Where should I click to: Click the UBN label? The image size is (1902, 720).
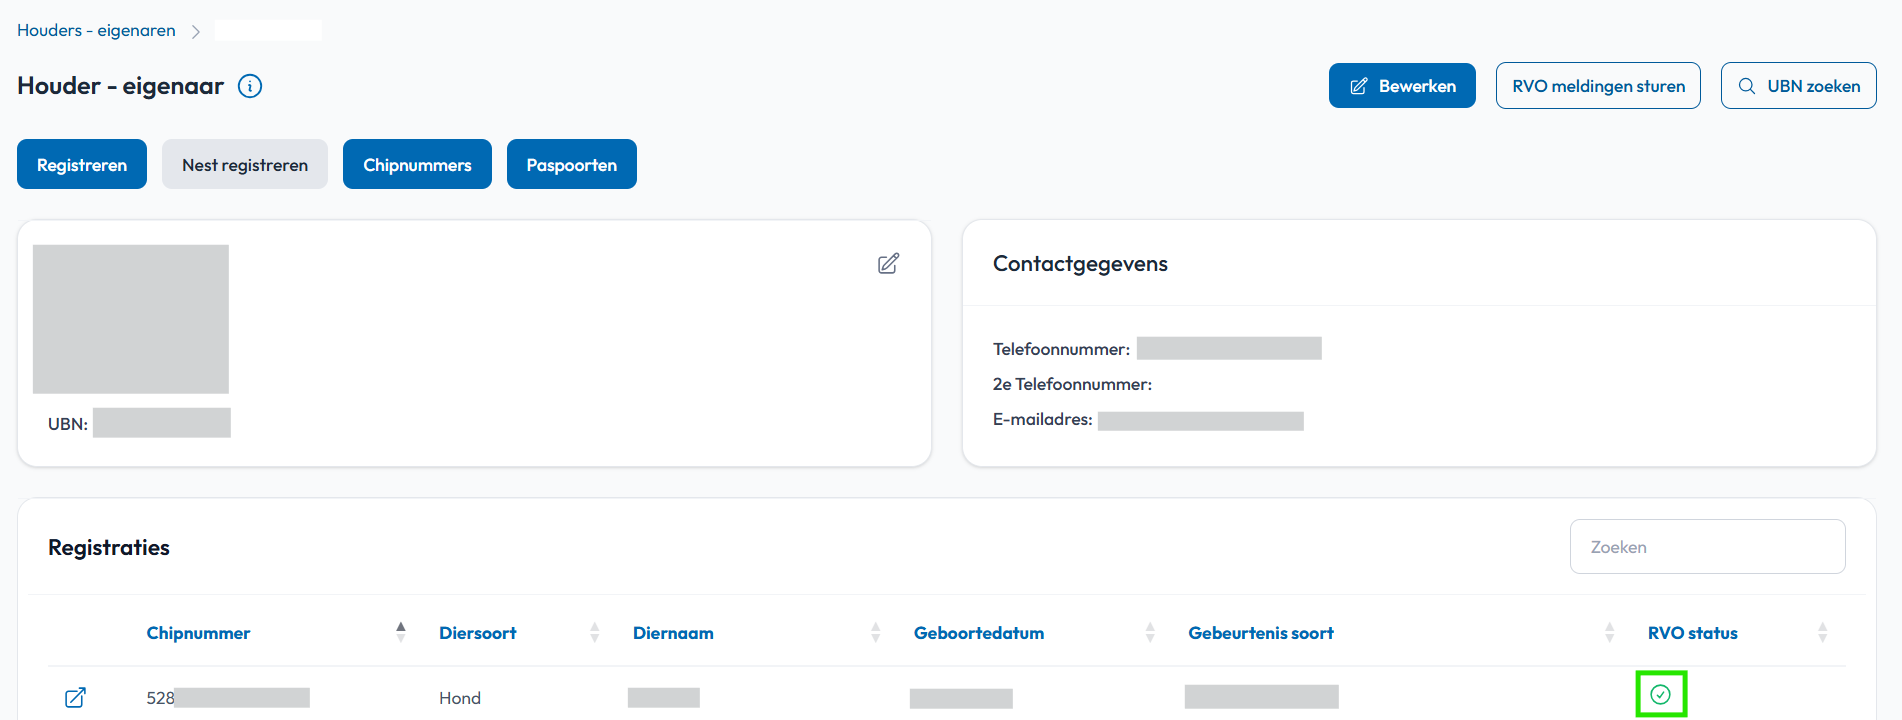click(68, 424)
